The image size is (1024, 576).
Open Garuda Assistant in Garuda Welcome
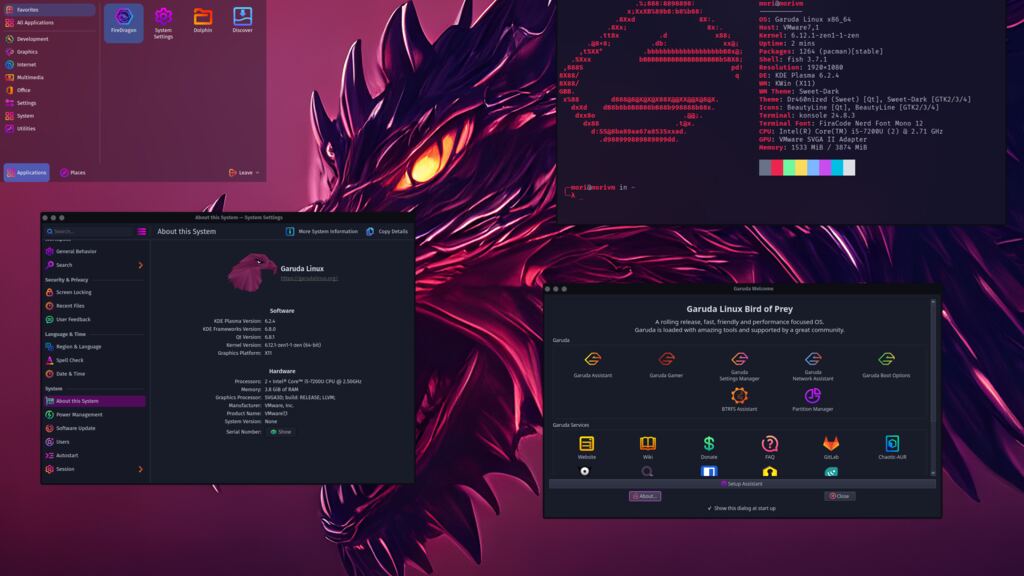(592, 365)
